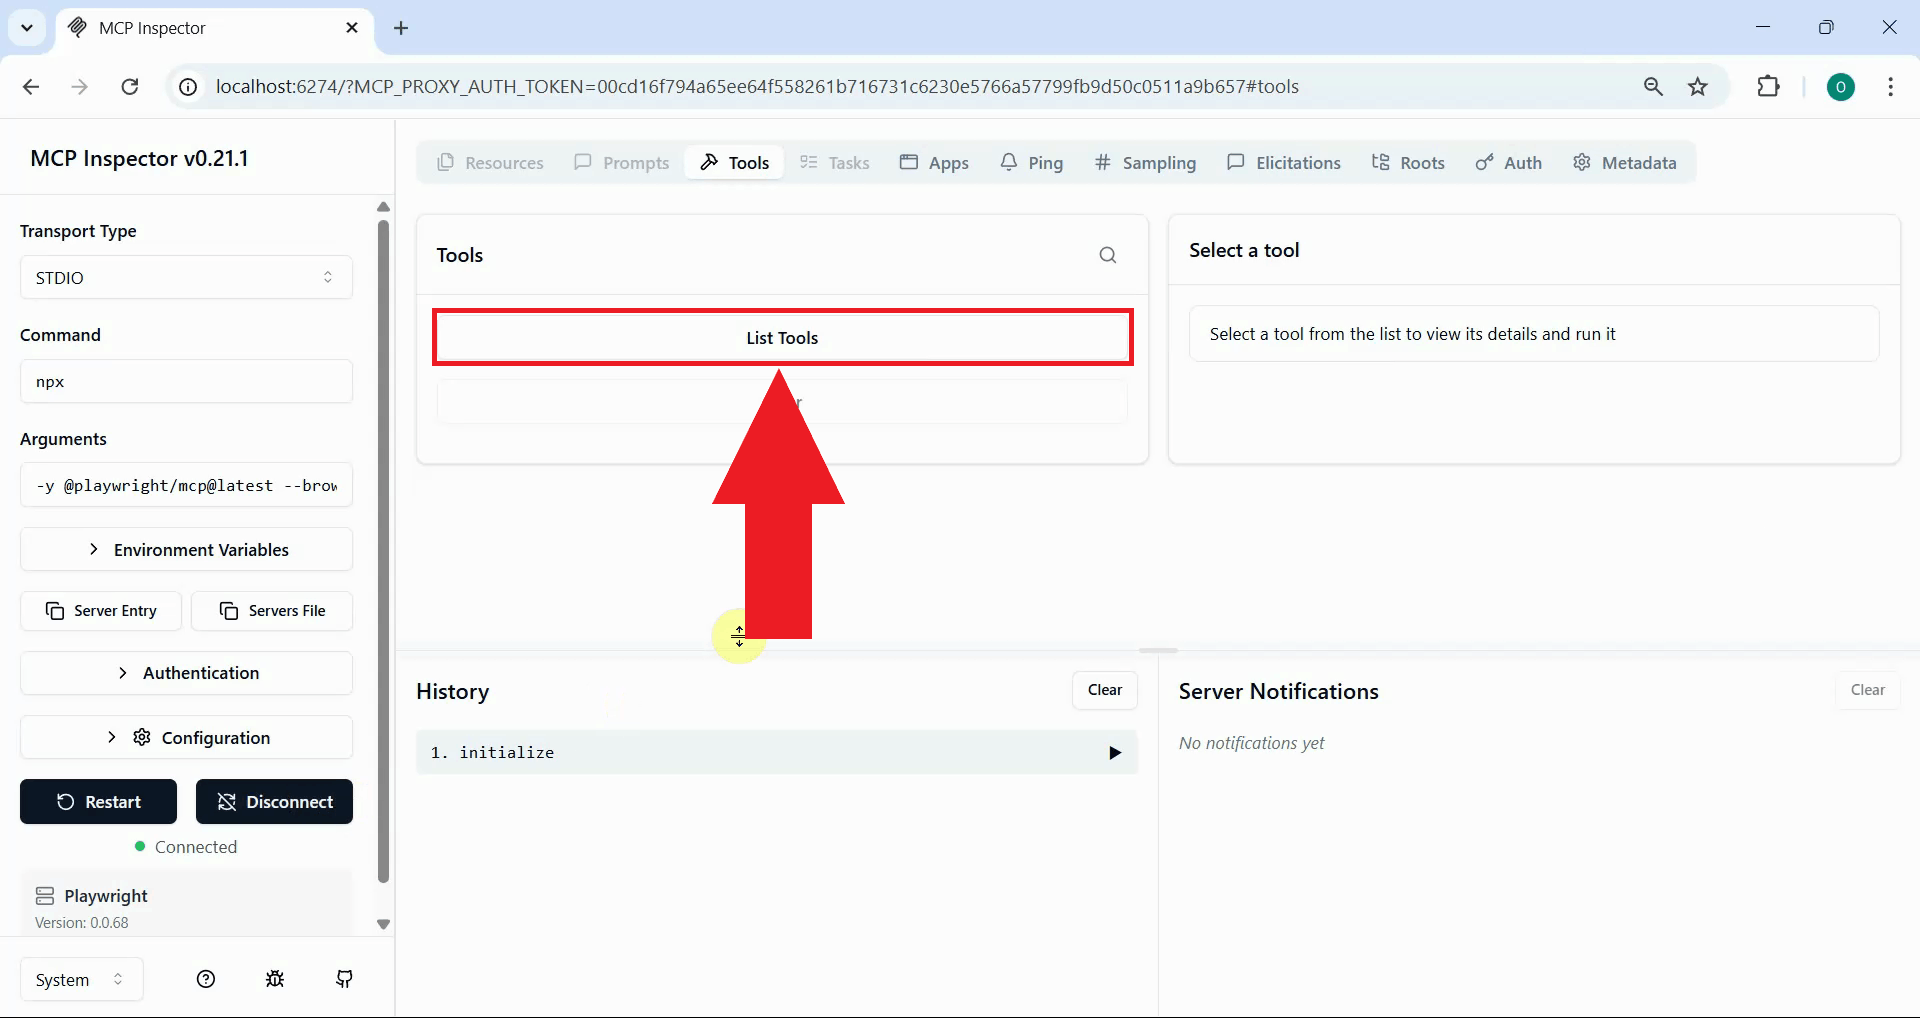Click the help question mark icon
Viewport: 1920px width, 1018px height.
click(205, 979)
